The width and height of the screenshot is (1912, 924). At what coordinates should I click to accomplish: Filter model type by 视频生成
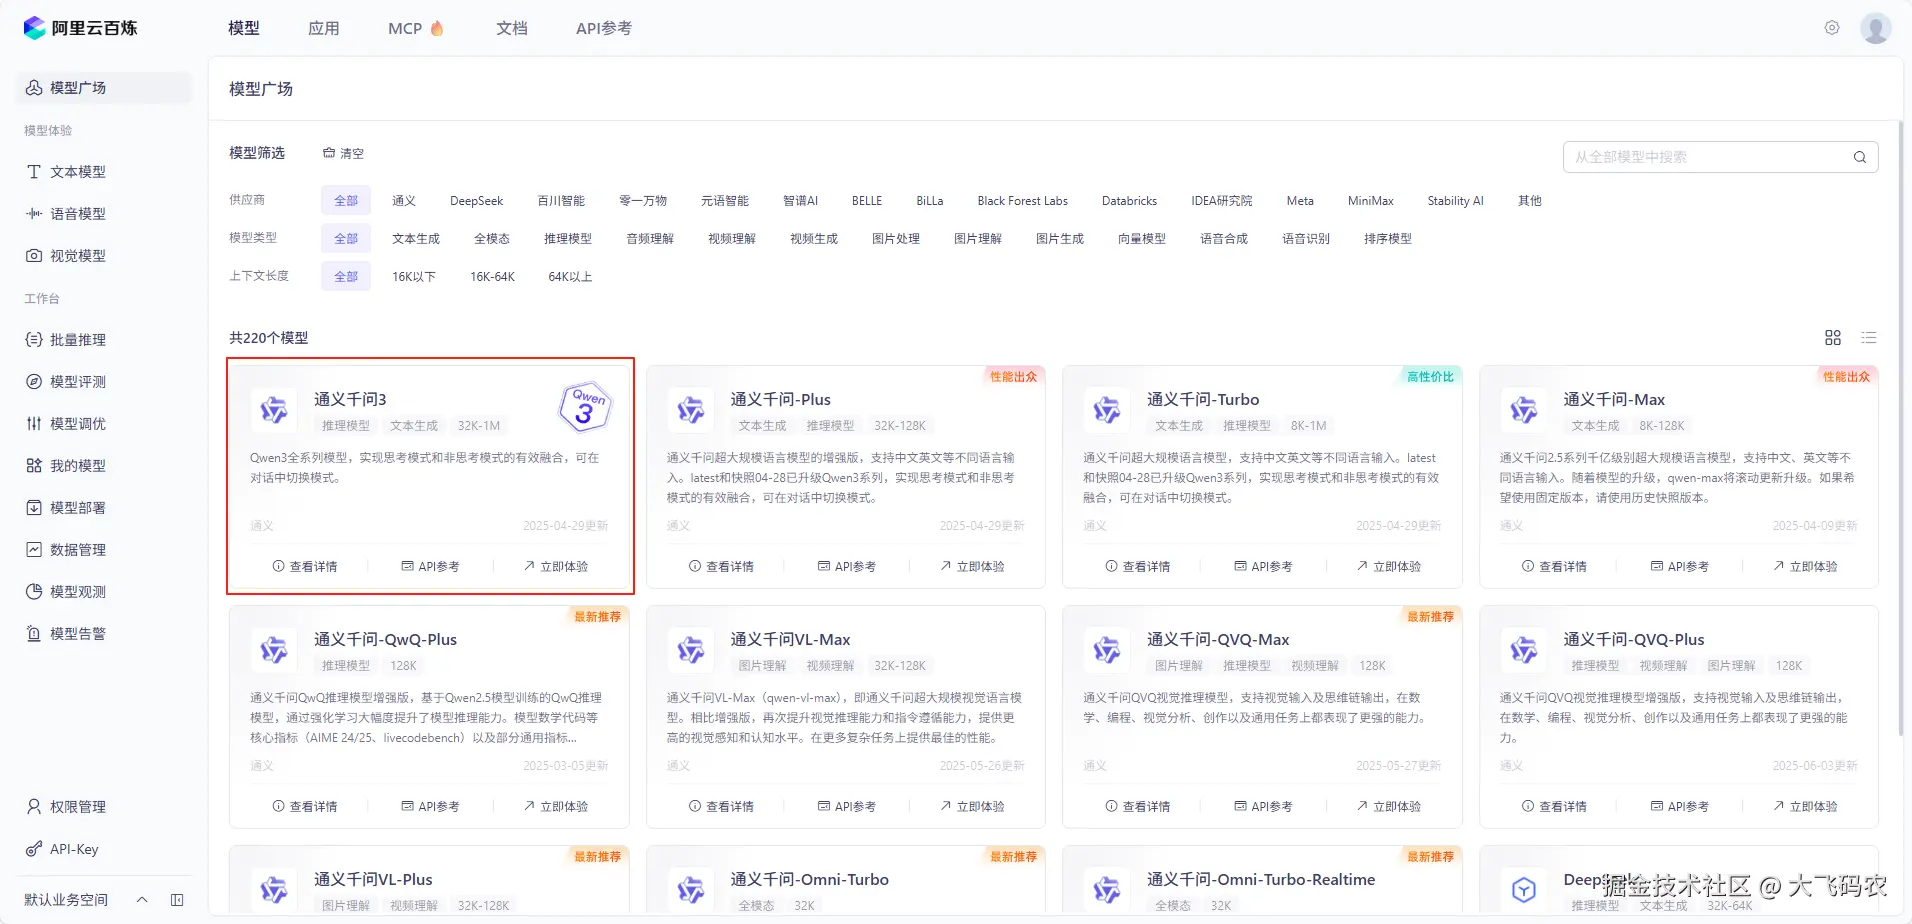[814, 239]
